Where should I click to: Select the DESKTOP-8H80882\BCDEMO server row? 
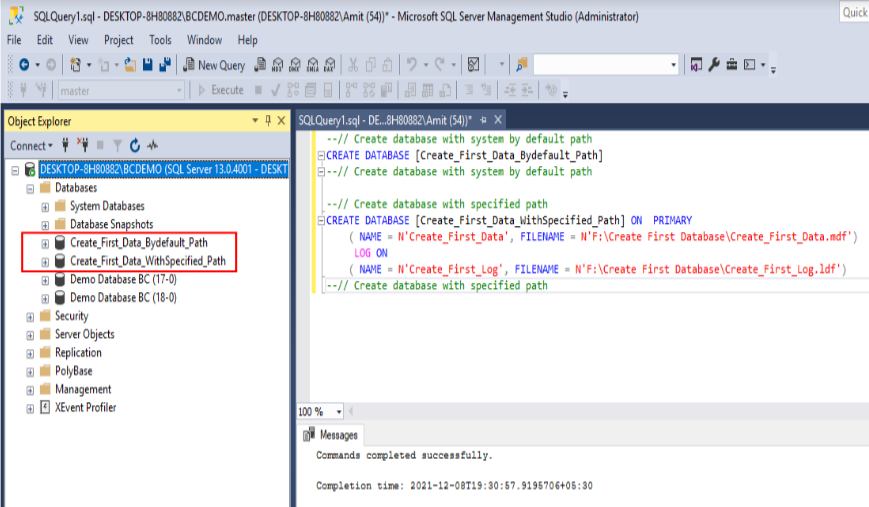point(163,169)
